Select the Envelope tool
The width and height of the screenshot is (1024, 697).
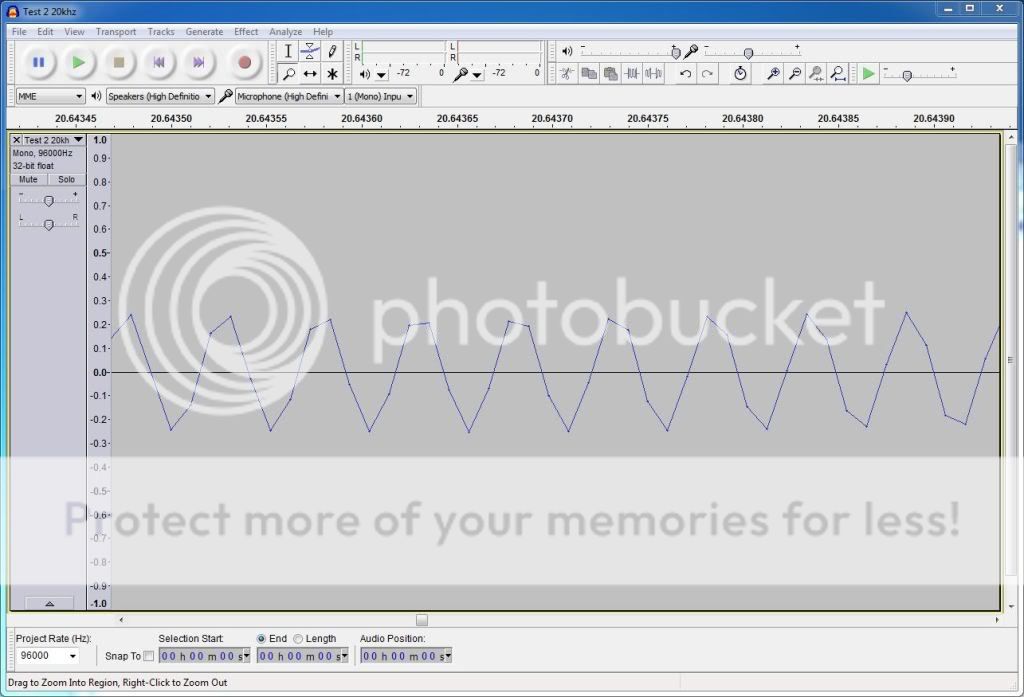point(310,51)
